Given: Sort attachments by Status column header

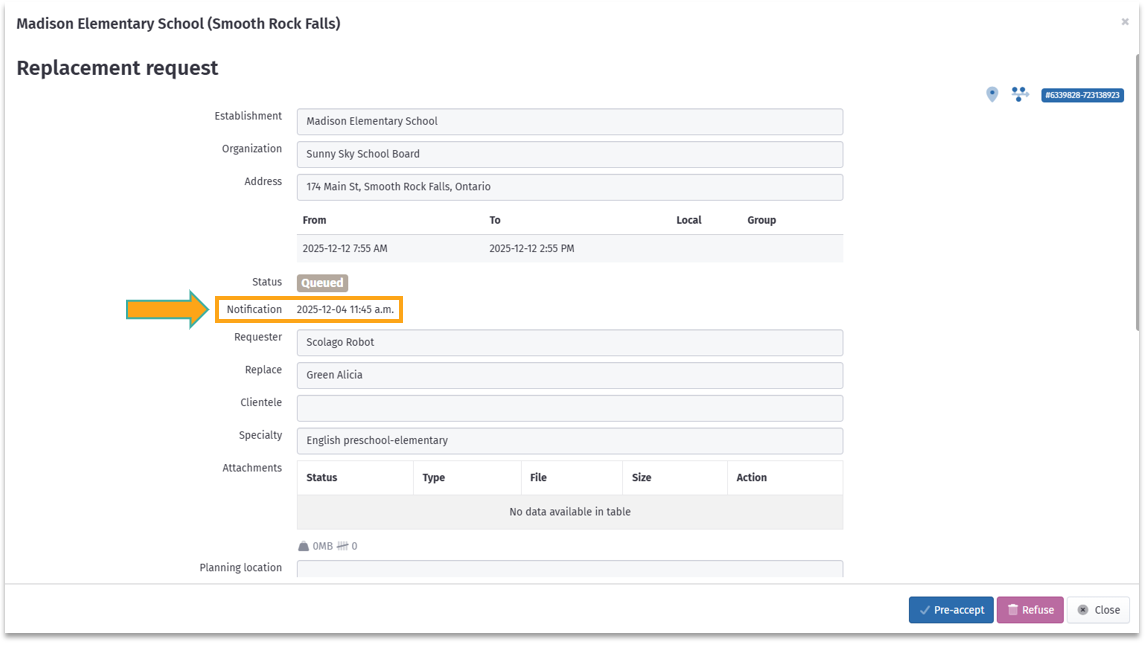Looking at the screenshot, I should tap(355, 478).
